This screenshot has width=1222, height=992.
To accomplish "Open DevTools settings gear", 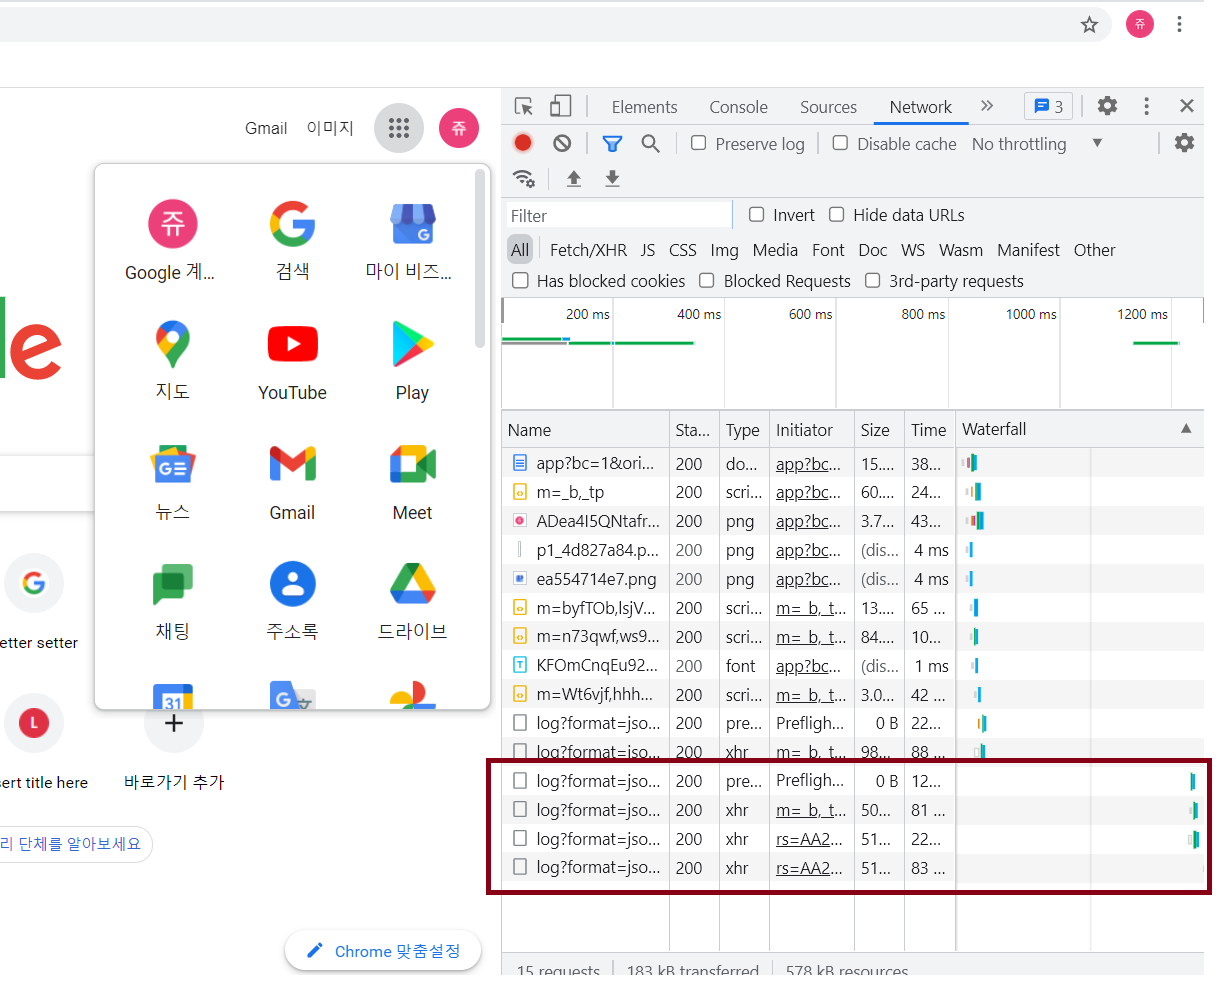I will tap(1107, 105).
